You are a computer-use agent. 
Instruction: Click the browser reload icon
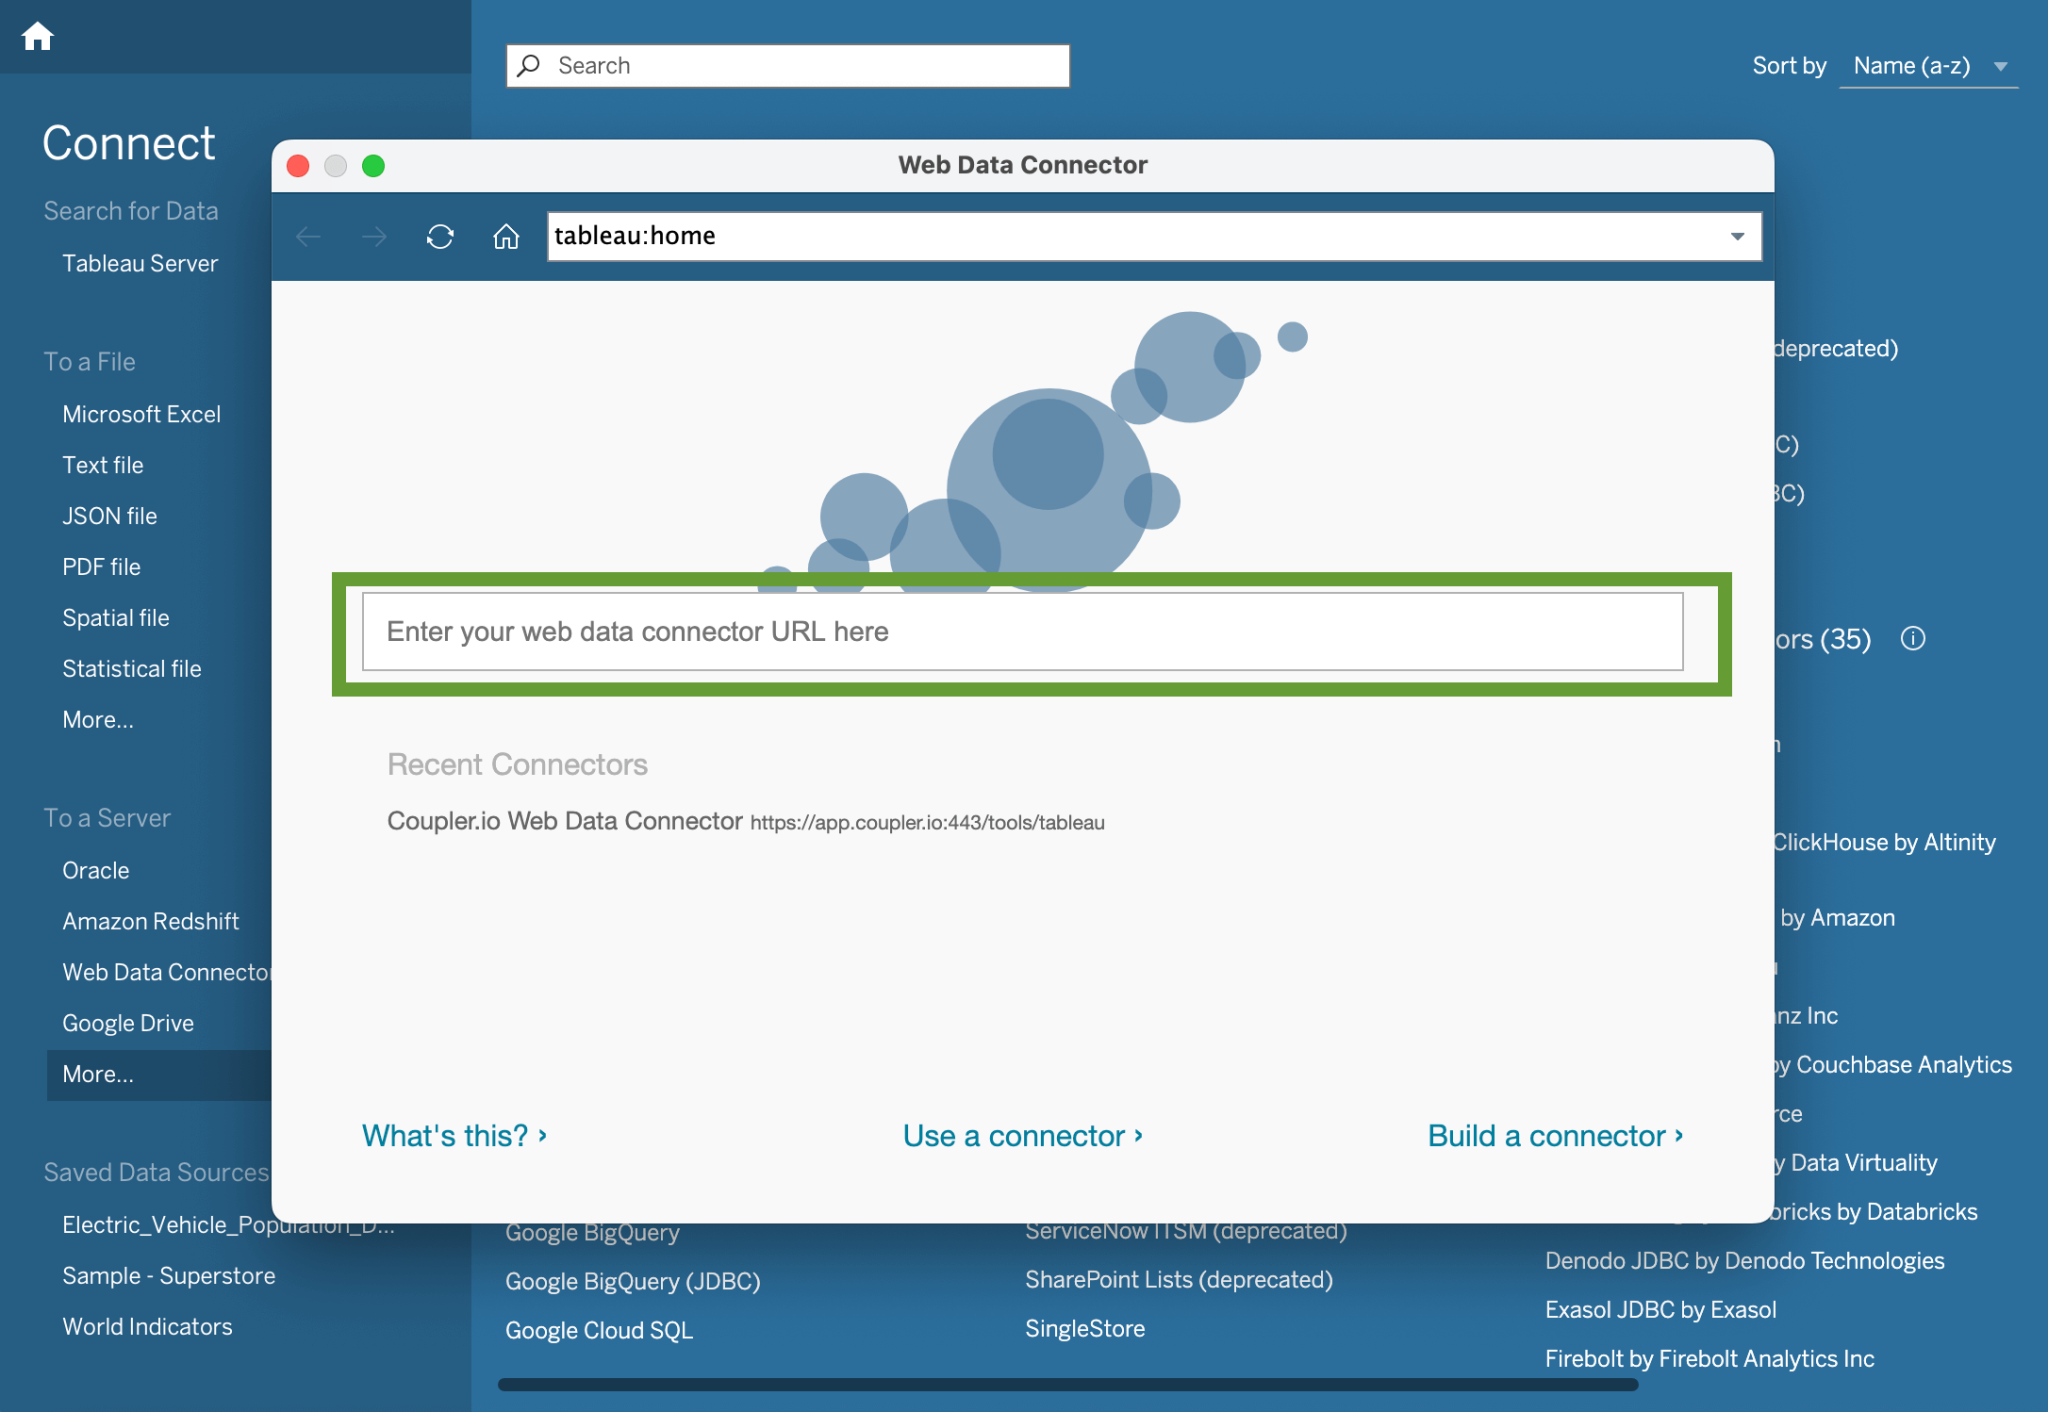(x=440, y=236)
